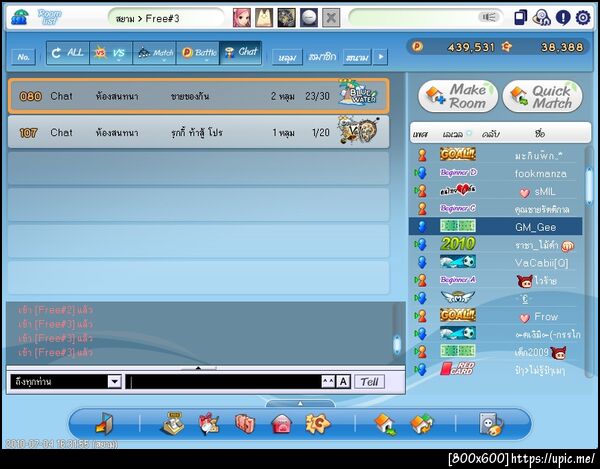
Task: Click the Make Room button
Action: click(458, 96)
